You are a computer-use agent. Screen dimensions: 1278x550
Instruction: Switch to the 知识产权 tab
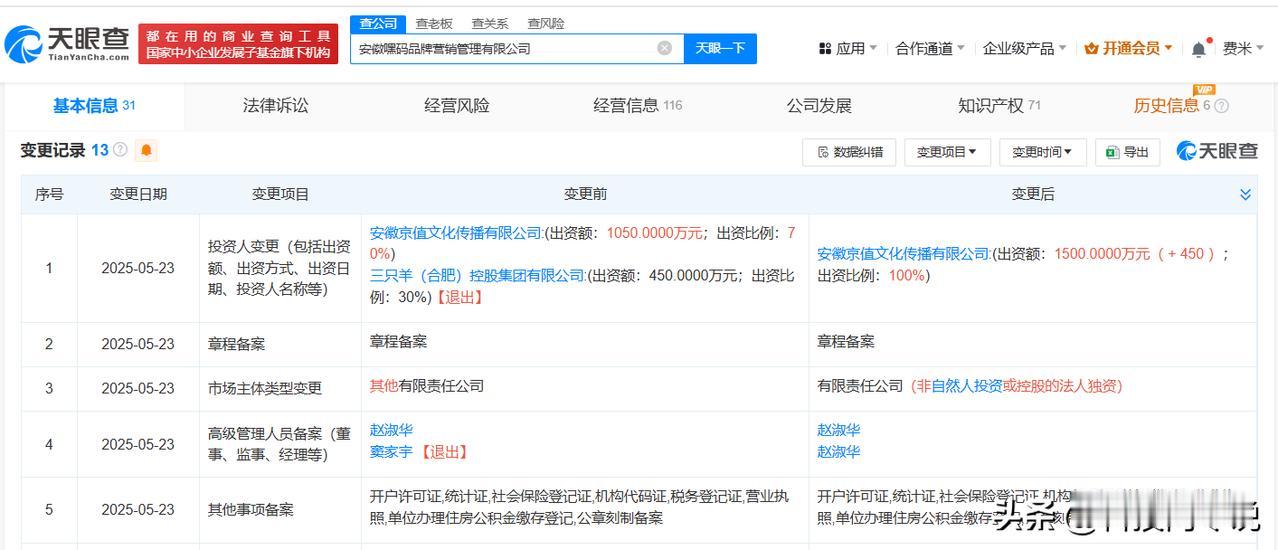(x=999, y=105)
